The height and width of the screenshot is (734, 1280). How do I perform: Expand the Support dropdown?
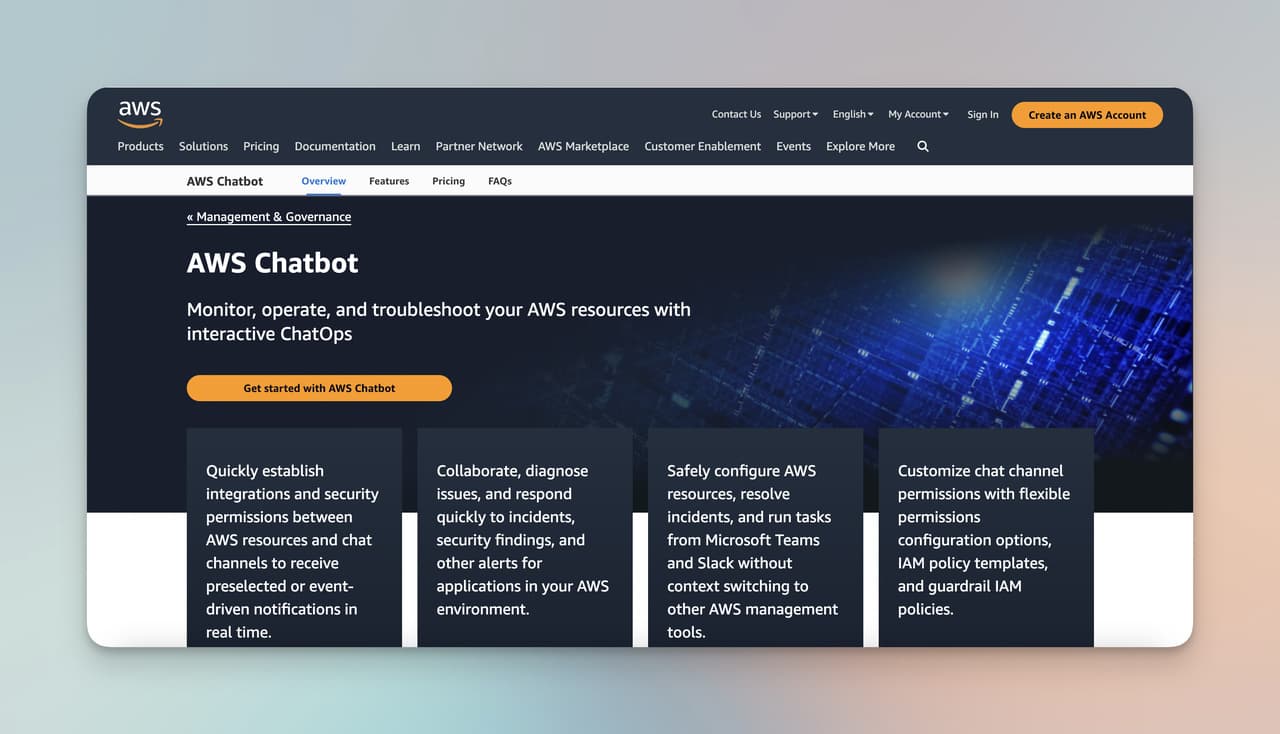coord(795,114)
